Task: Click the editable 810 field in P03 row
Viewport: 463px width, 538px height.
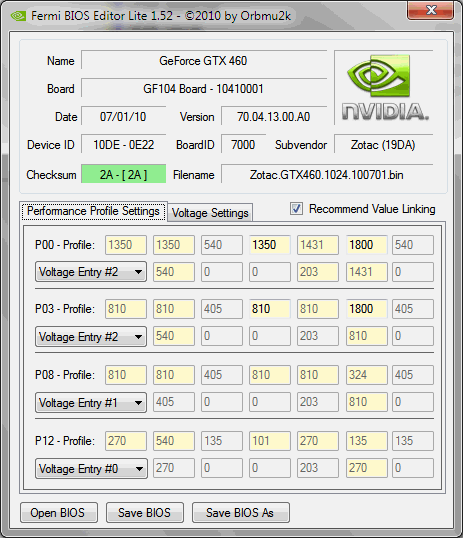Action: tap(270, 308)
